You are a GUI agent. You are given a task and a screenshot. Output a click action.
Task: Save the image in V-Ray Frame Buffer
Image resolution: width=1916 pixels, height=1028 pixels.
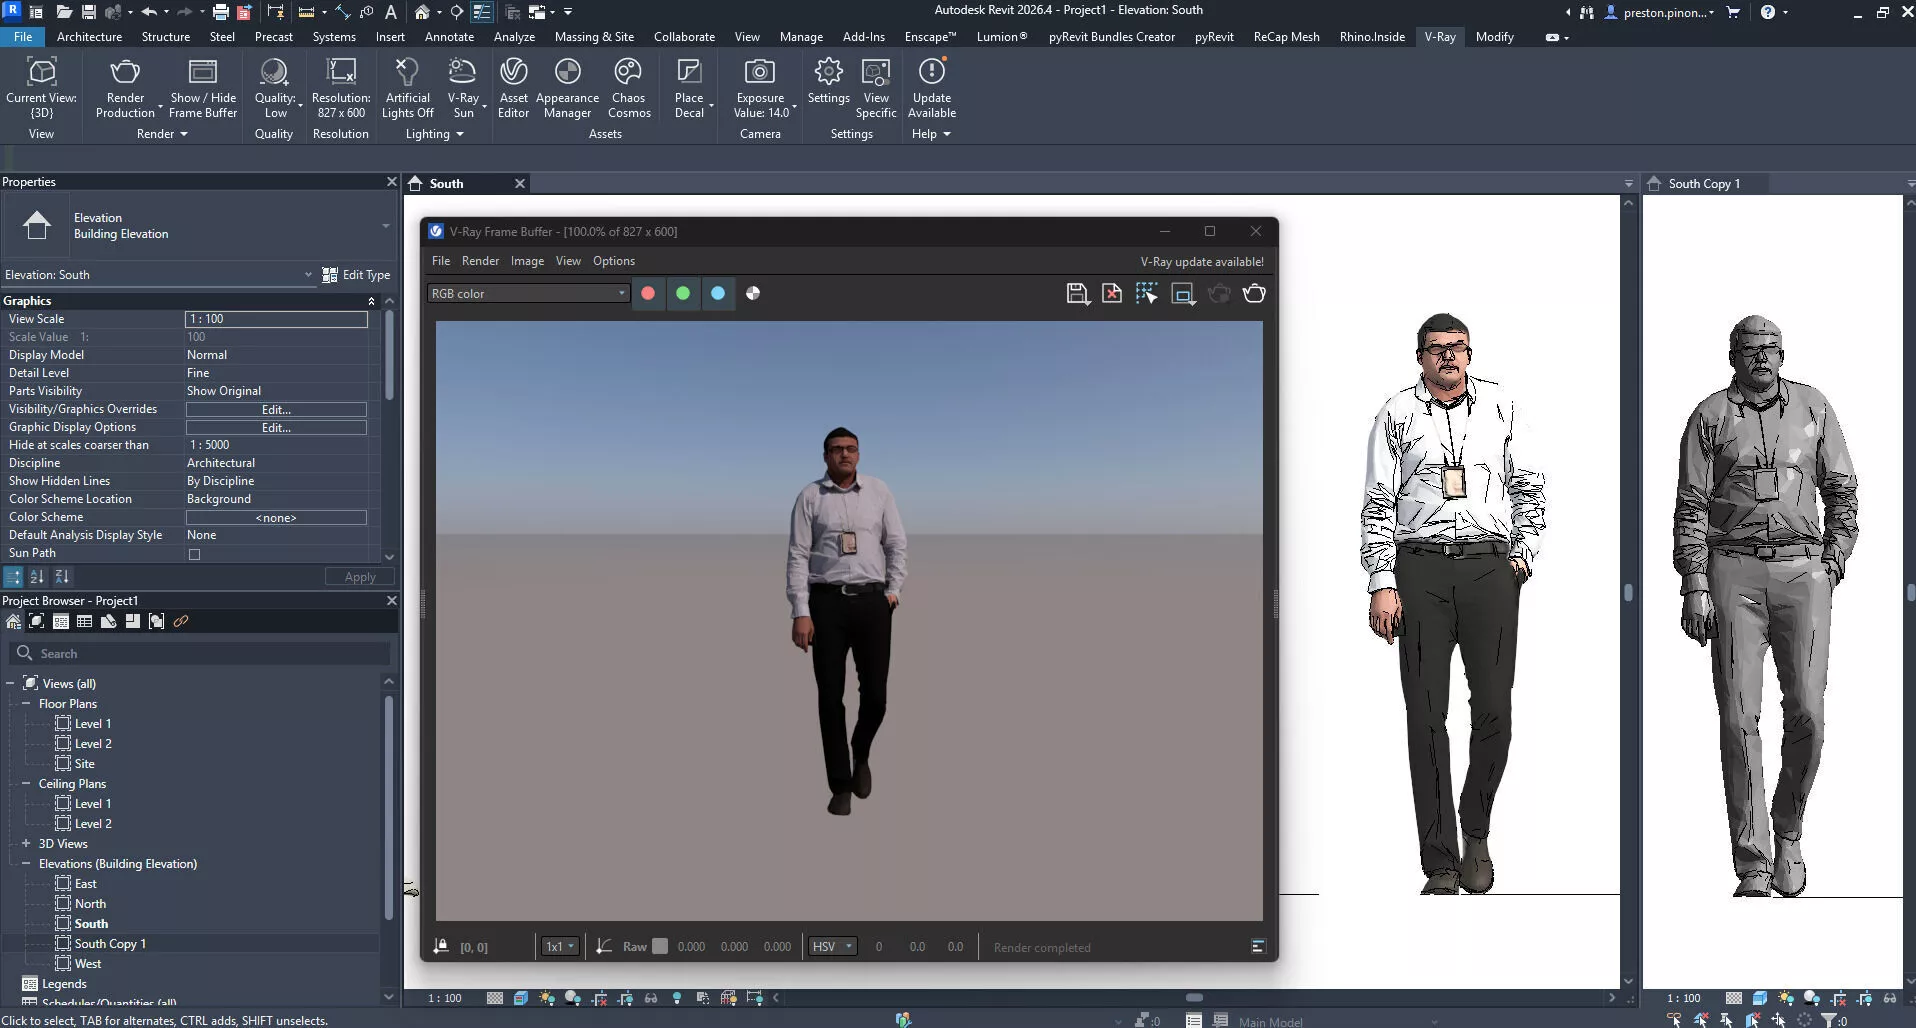coord(1077,294)
